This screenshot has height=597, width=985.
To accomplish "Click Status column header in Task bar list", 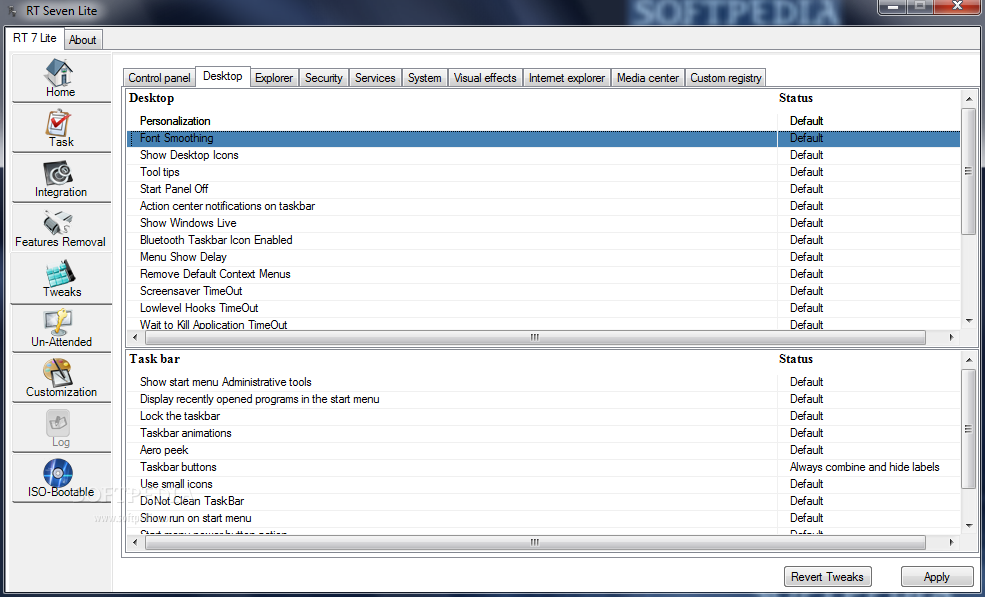I will click(x=796, y=359).
